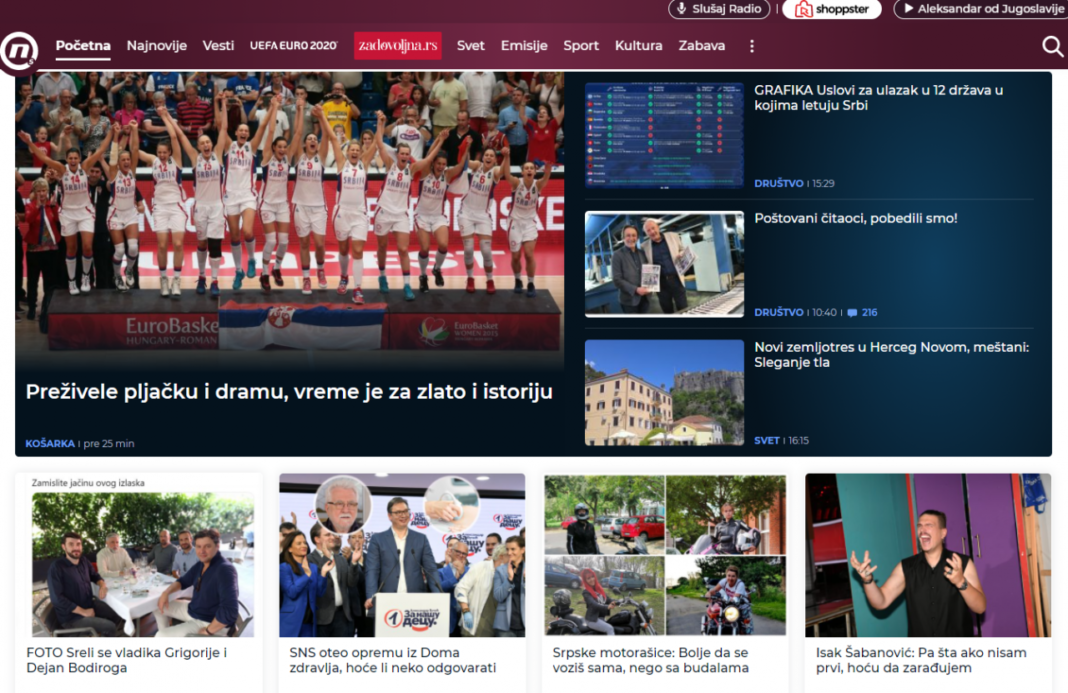This screenshot has width=1068, height=693.
Task: Click the Slušaj Radio button
Action: [x=718, y=9]
